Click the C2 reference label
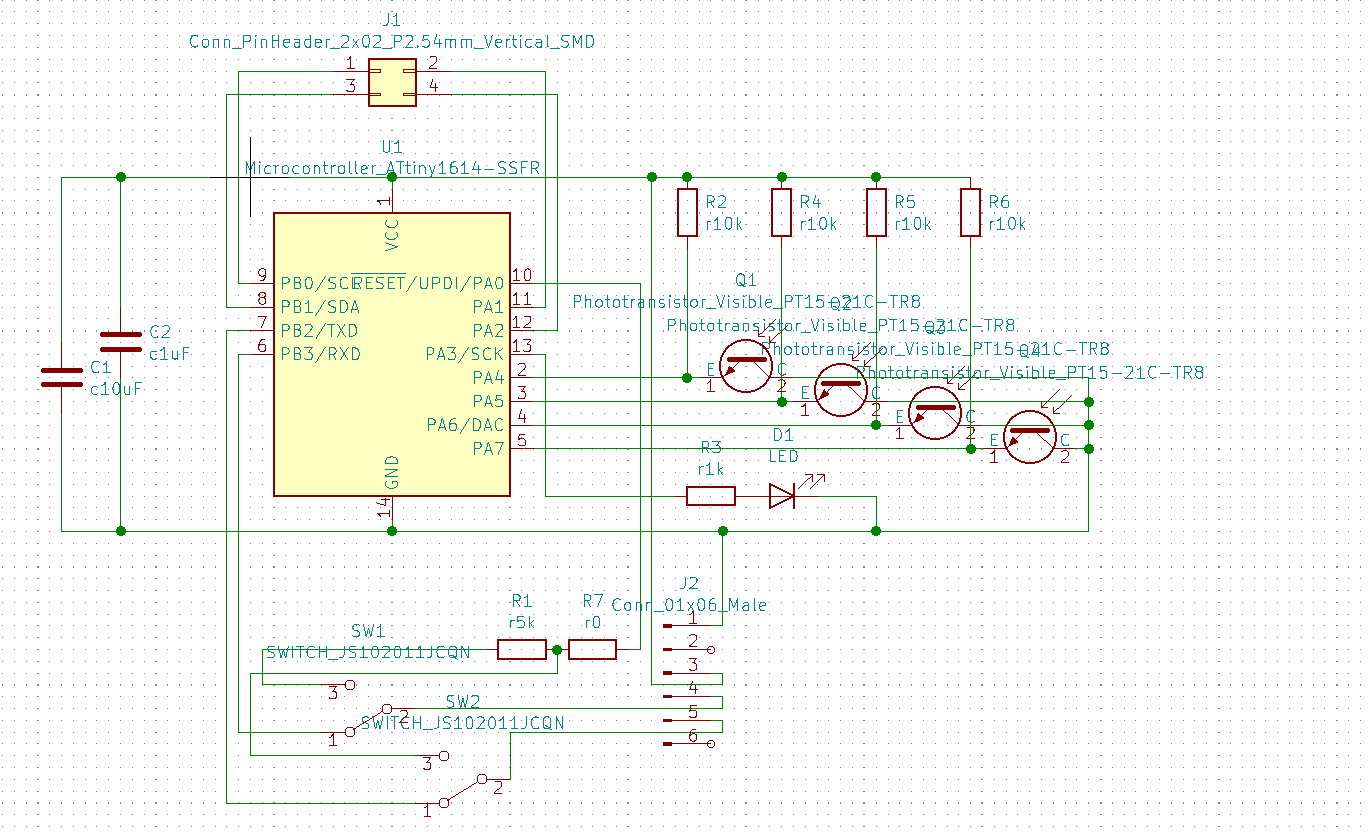 (x=160, y=332)
